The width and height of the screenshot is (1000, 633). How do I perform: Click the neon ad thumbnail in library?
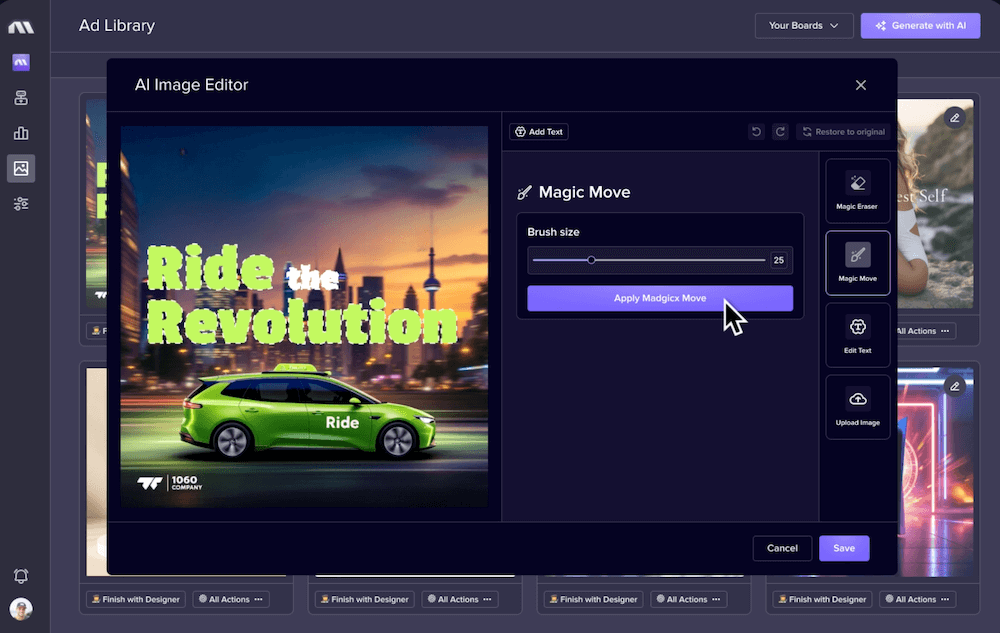tap(936, 472)
